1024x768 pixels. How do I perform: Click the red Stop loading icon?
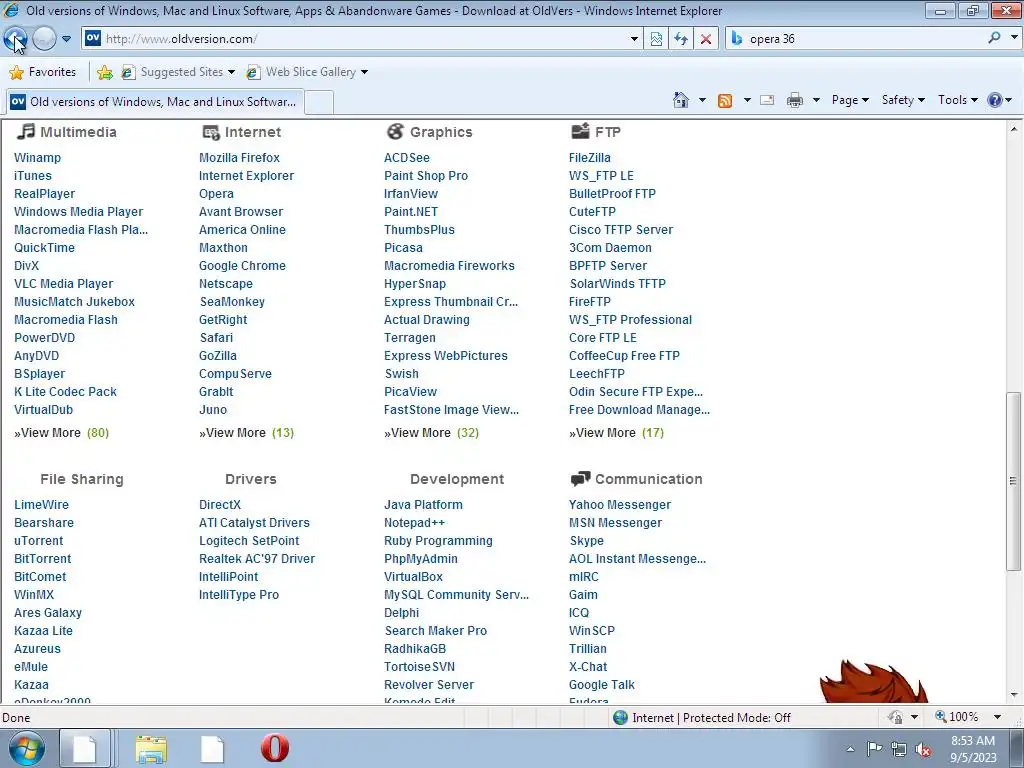tap(705, 39)
